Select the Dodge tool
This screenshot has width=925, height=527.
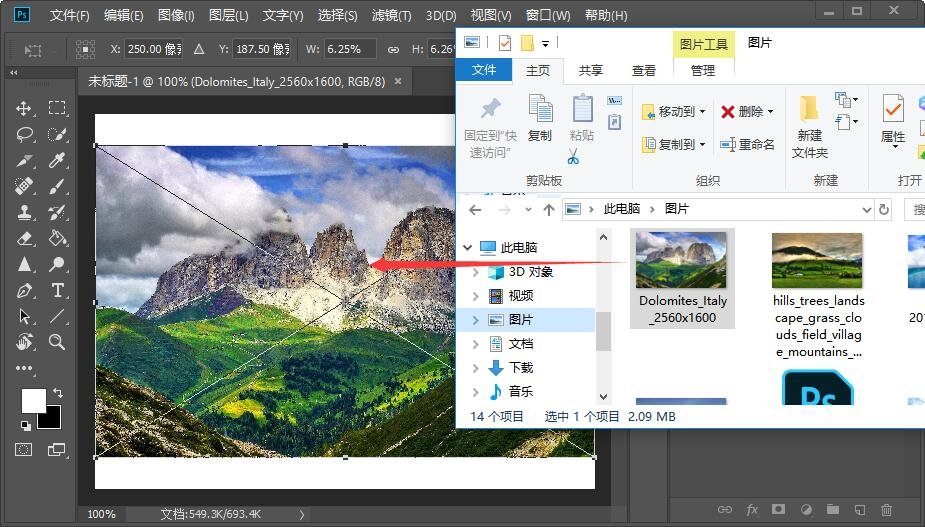click(57, 264)
